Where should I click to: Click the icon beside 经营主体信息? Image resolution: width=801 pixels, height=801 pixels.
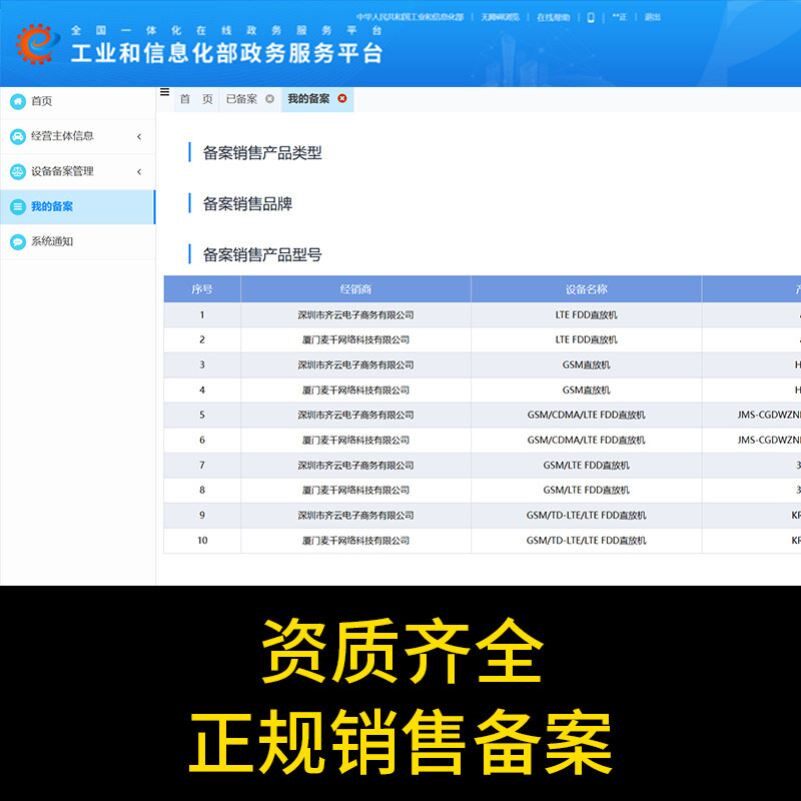pos(18,136)
